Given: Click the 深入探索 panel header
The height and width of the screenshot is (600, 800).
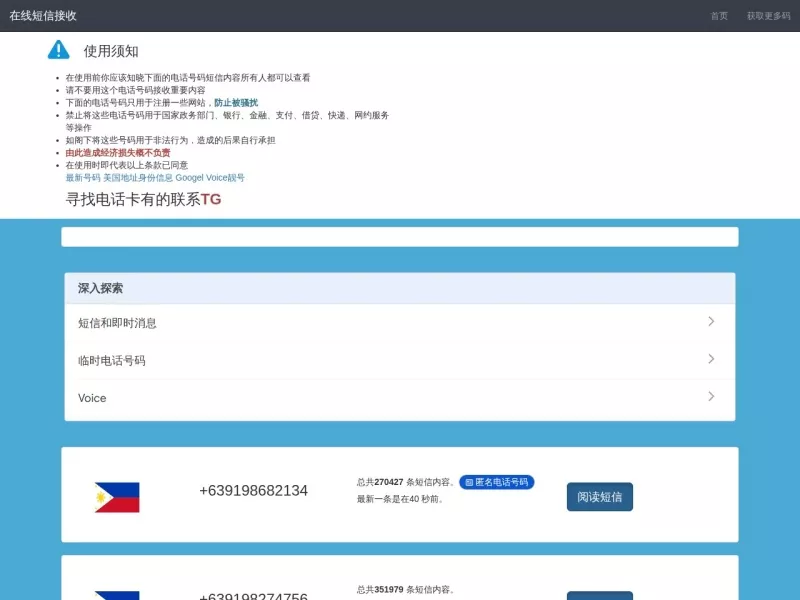Looking at the screenshot, I should tap(399, 288).
